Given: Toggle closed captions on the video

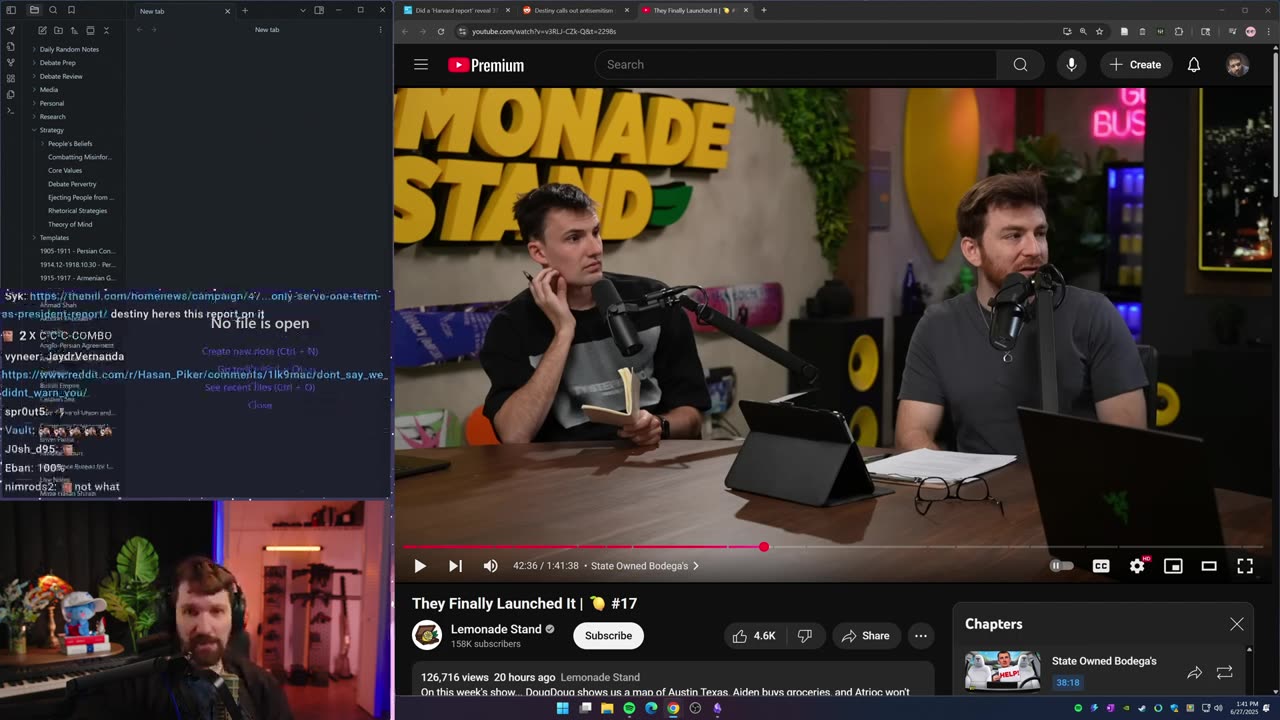Looking at the screenshot, I should [x=1101, y=566].
